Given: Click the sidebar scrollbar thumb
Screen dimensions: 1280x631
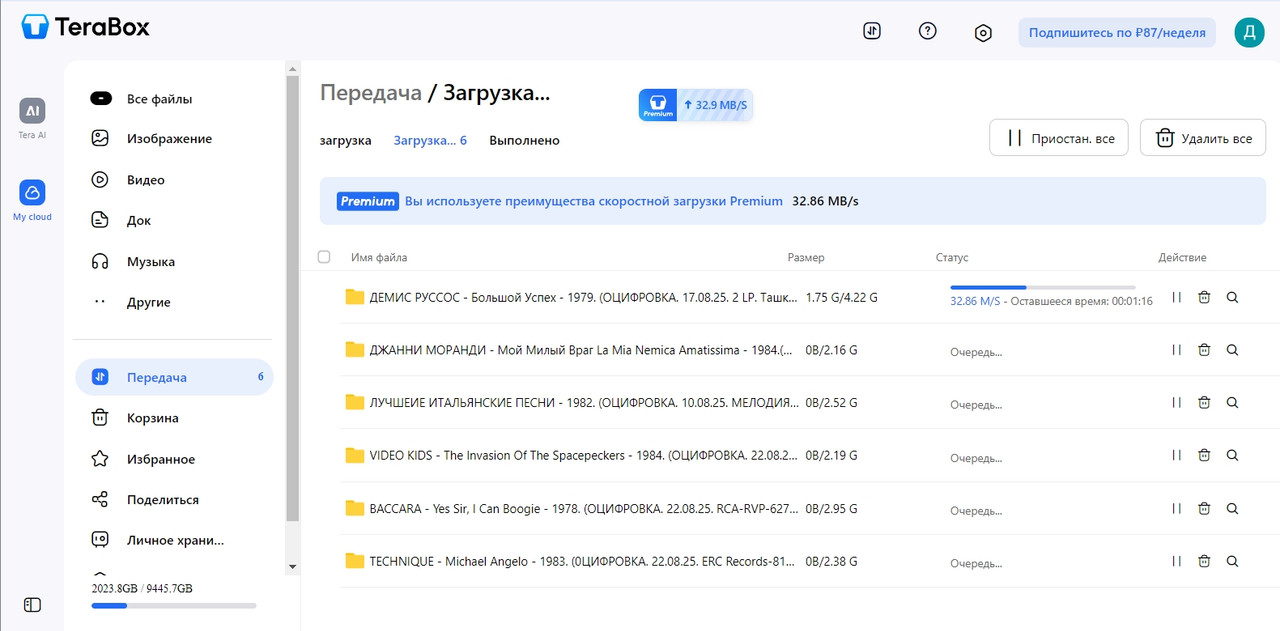Looking at the screenshot, I should (292, 298).
